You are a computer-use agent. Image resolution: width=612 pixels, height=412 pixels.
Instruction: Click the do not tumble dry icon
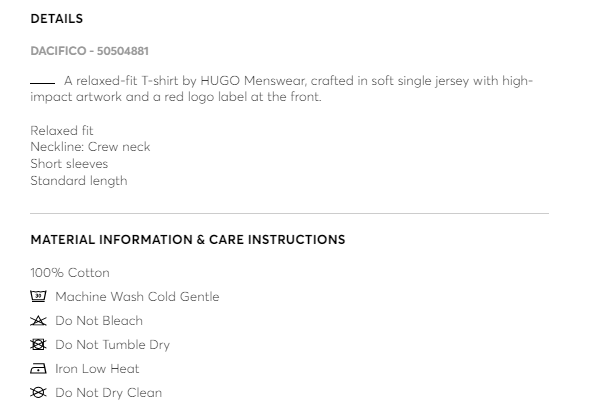coord(38,345)
